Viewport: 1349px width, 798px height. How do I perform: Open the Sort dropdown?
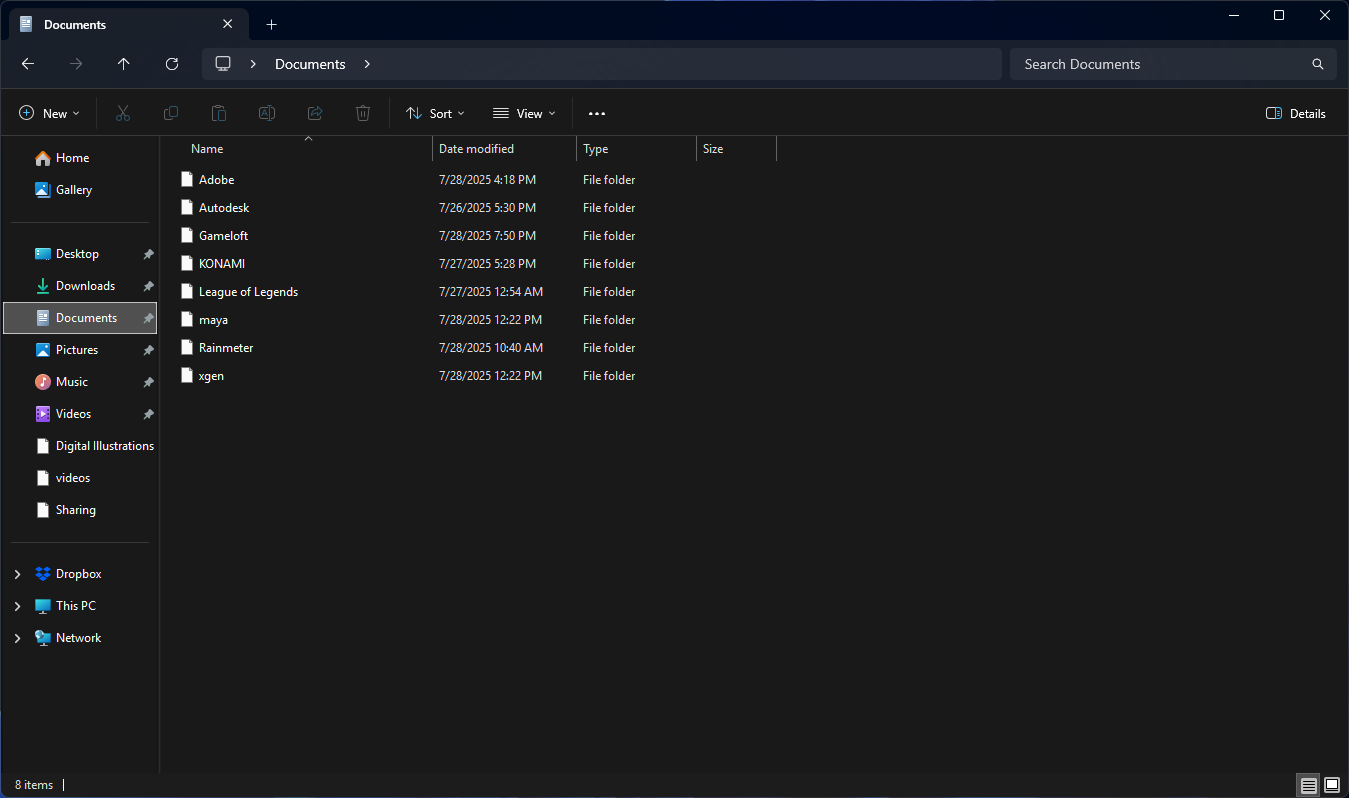(x=435, y=113)
